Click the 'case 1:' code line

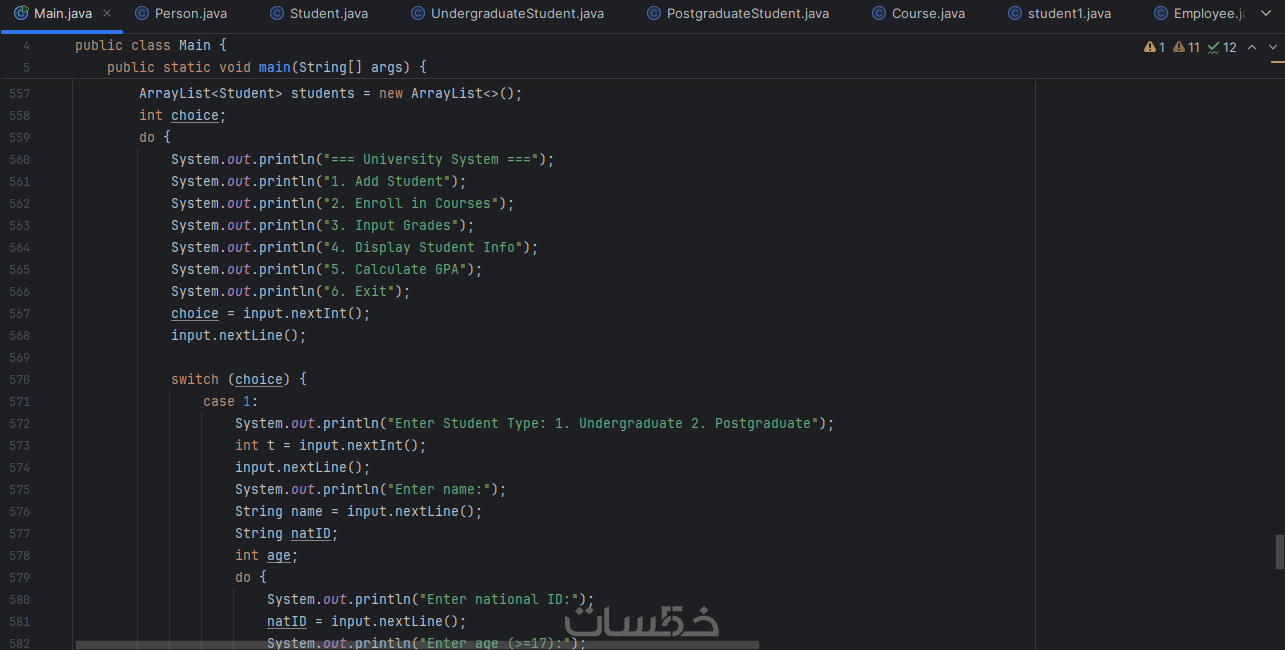coord(231,401)
